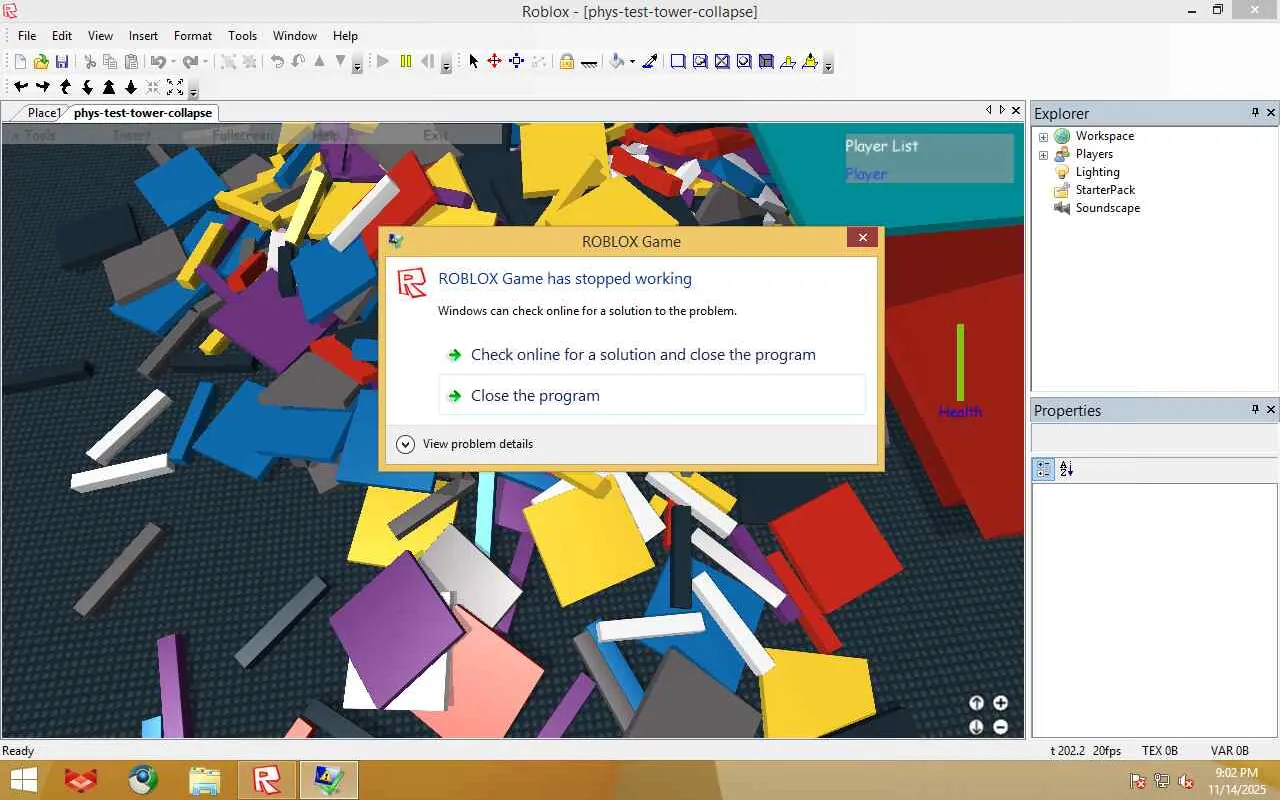Click the New document icon in toolbar
The height and width of the screenshot is (800, 1280).
click(19, 62)
